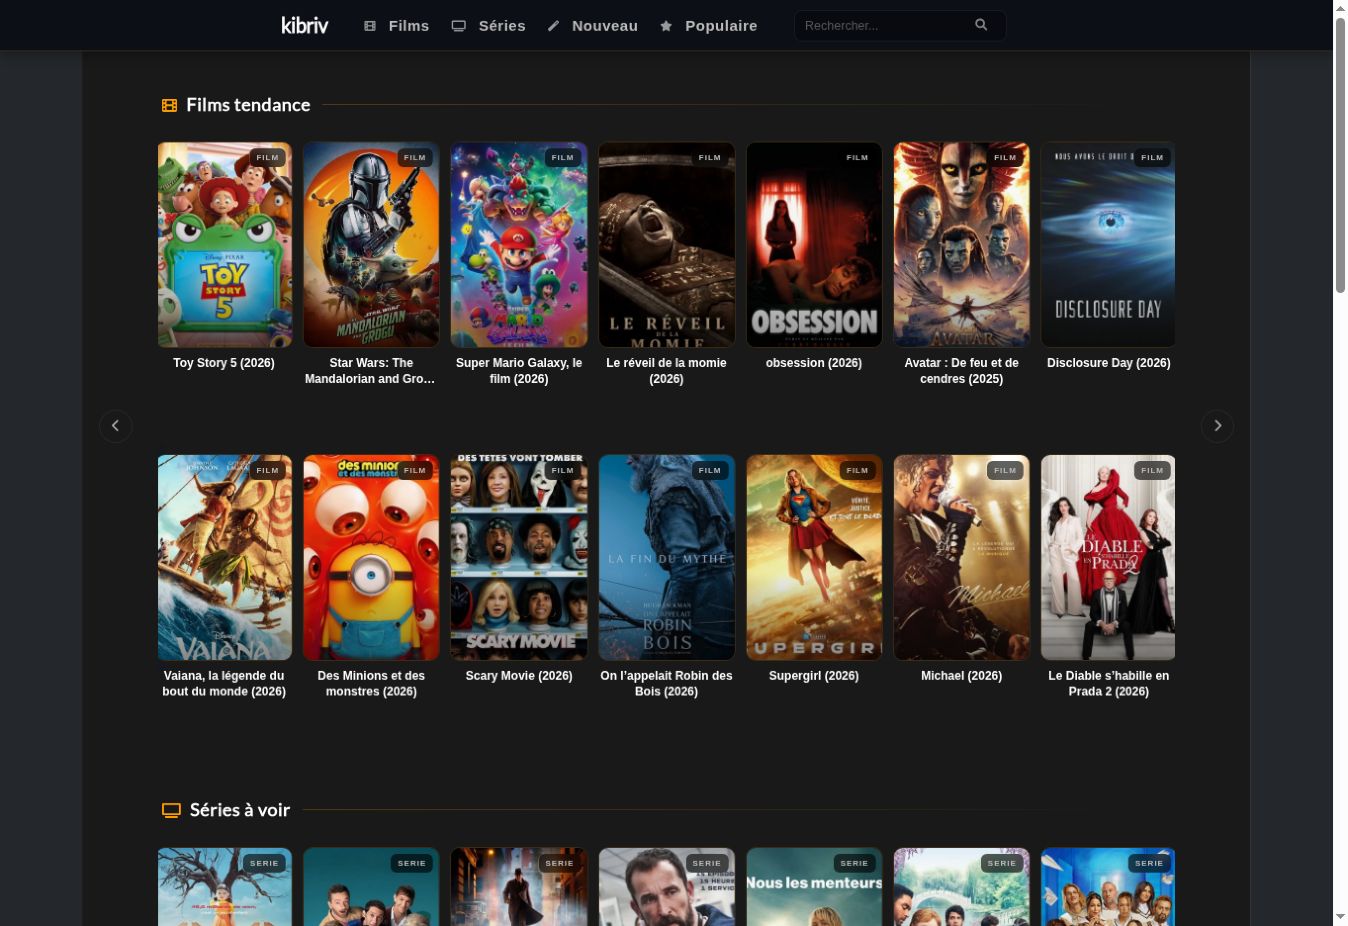Screen dimensions: 1348x926
Task: Click the search magnifier icon
Action: point(981,25)
